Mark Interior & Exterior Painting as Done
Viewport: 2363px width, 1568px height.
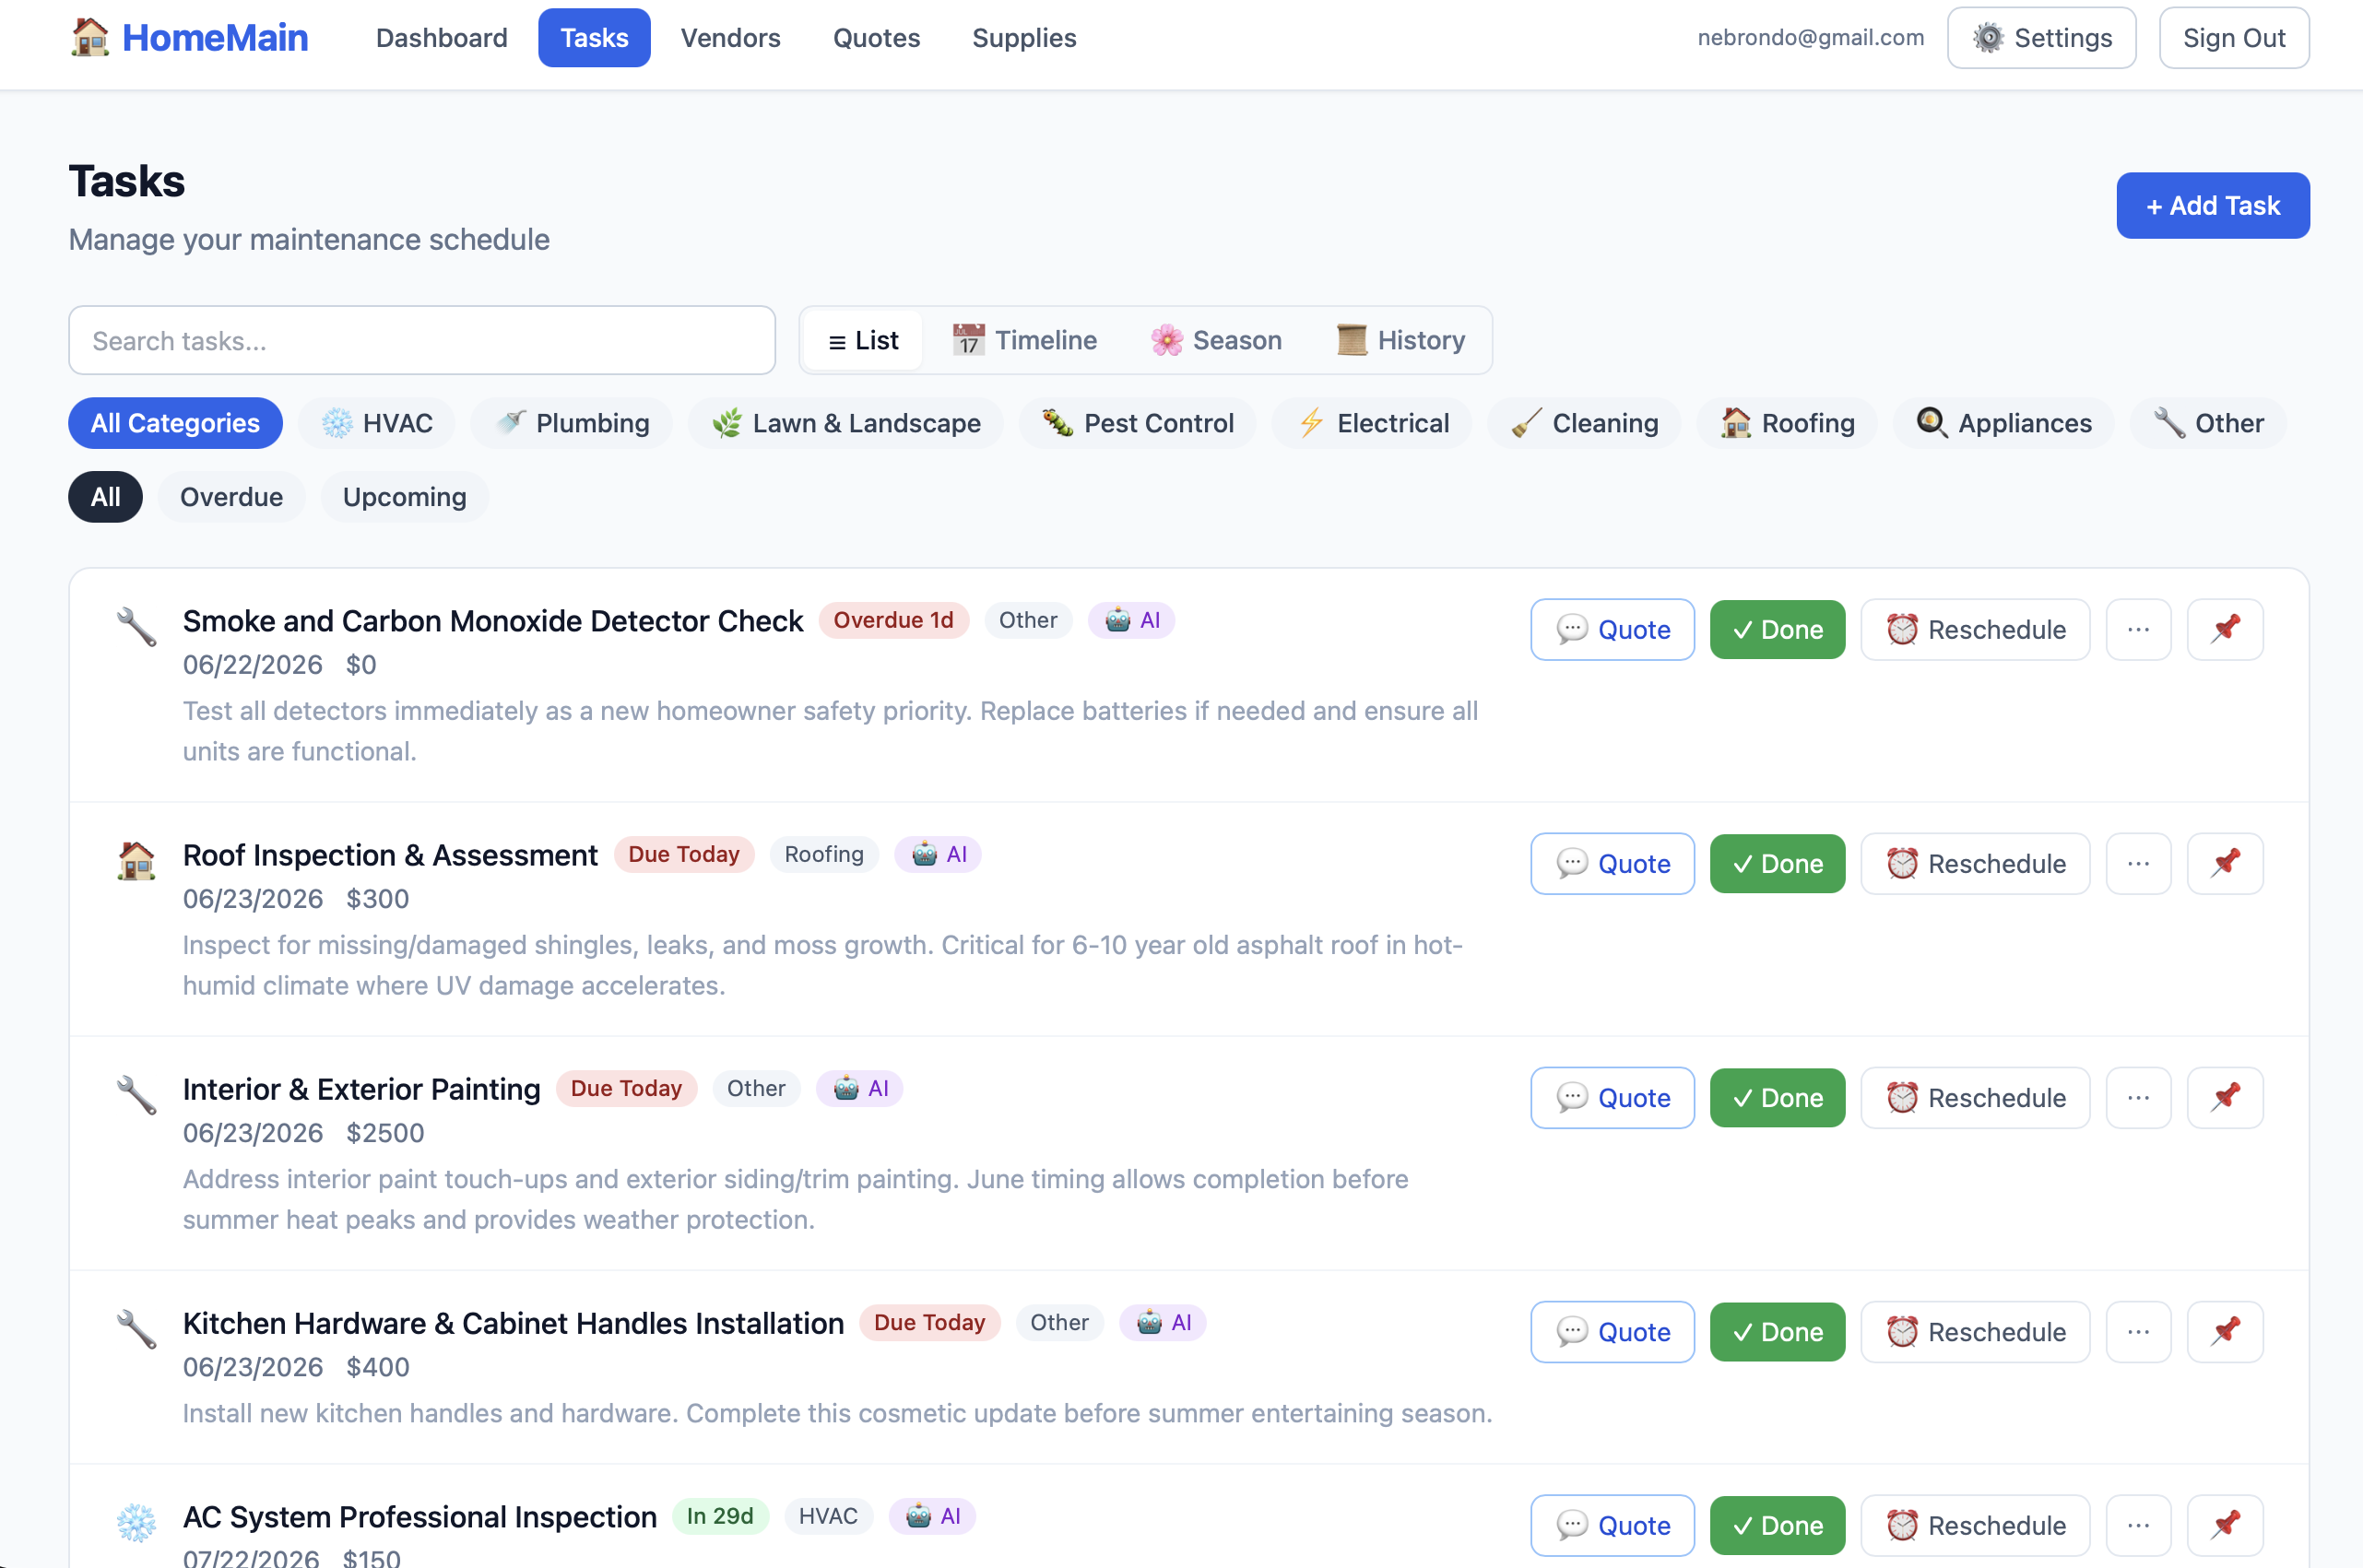(1777, 1097)
